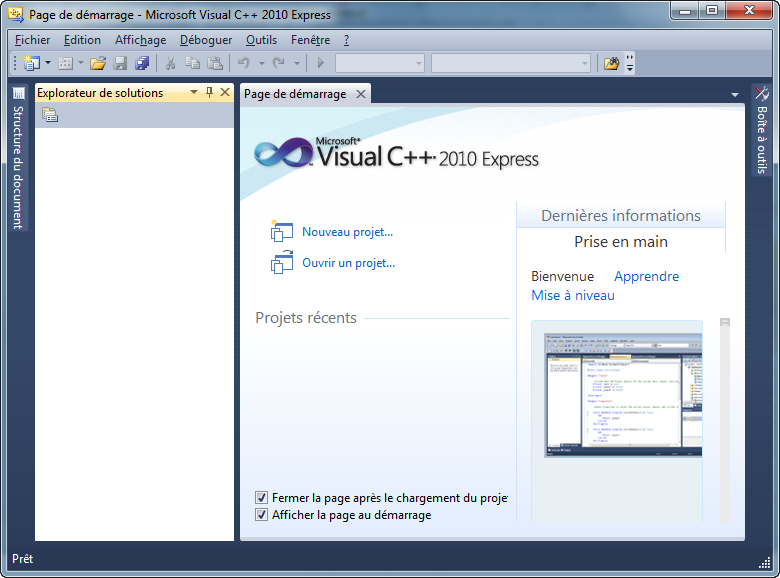Screen dimensions: 780x578
Task: Click the Boîte à outils tools icon
Action: [x=762, y=94]
